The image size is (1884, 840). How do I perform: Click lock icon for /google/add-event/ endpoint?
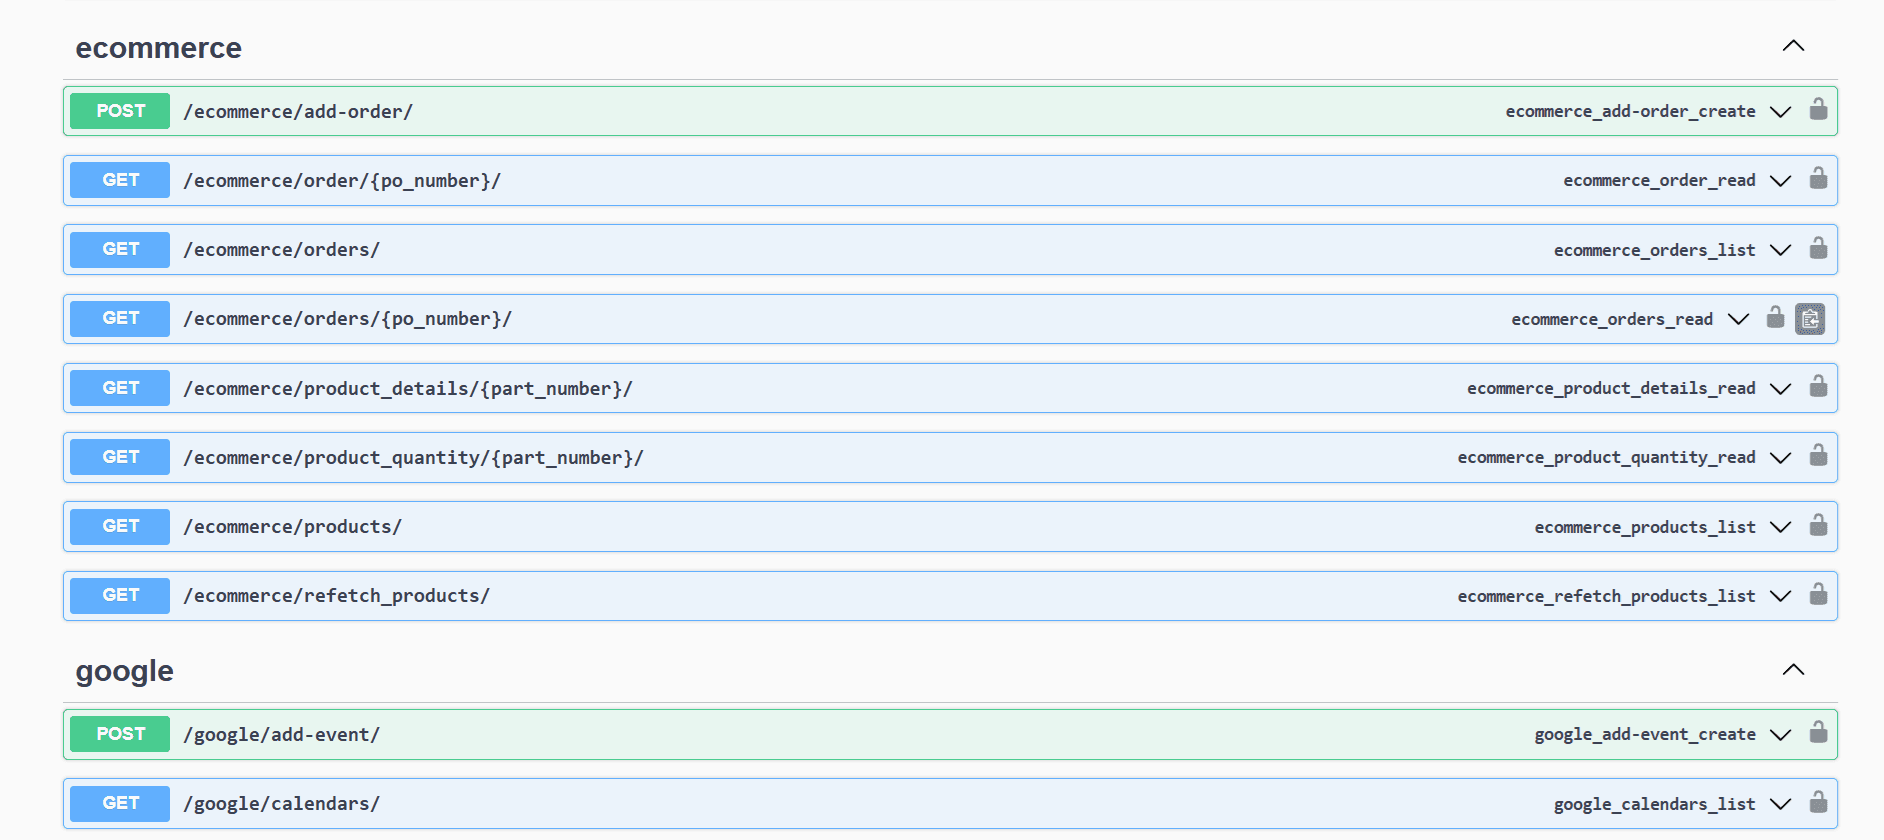coord(1818,733)
